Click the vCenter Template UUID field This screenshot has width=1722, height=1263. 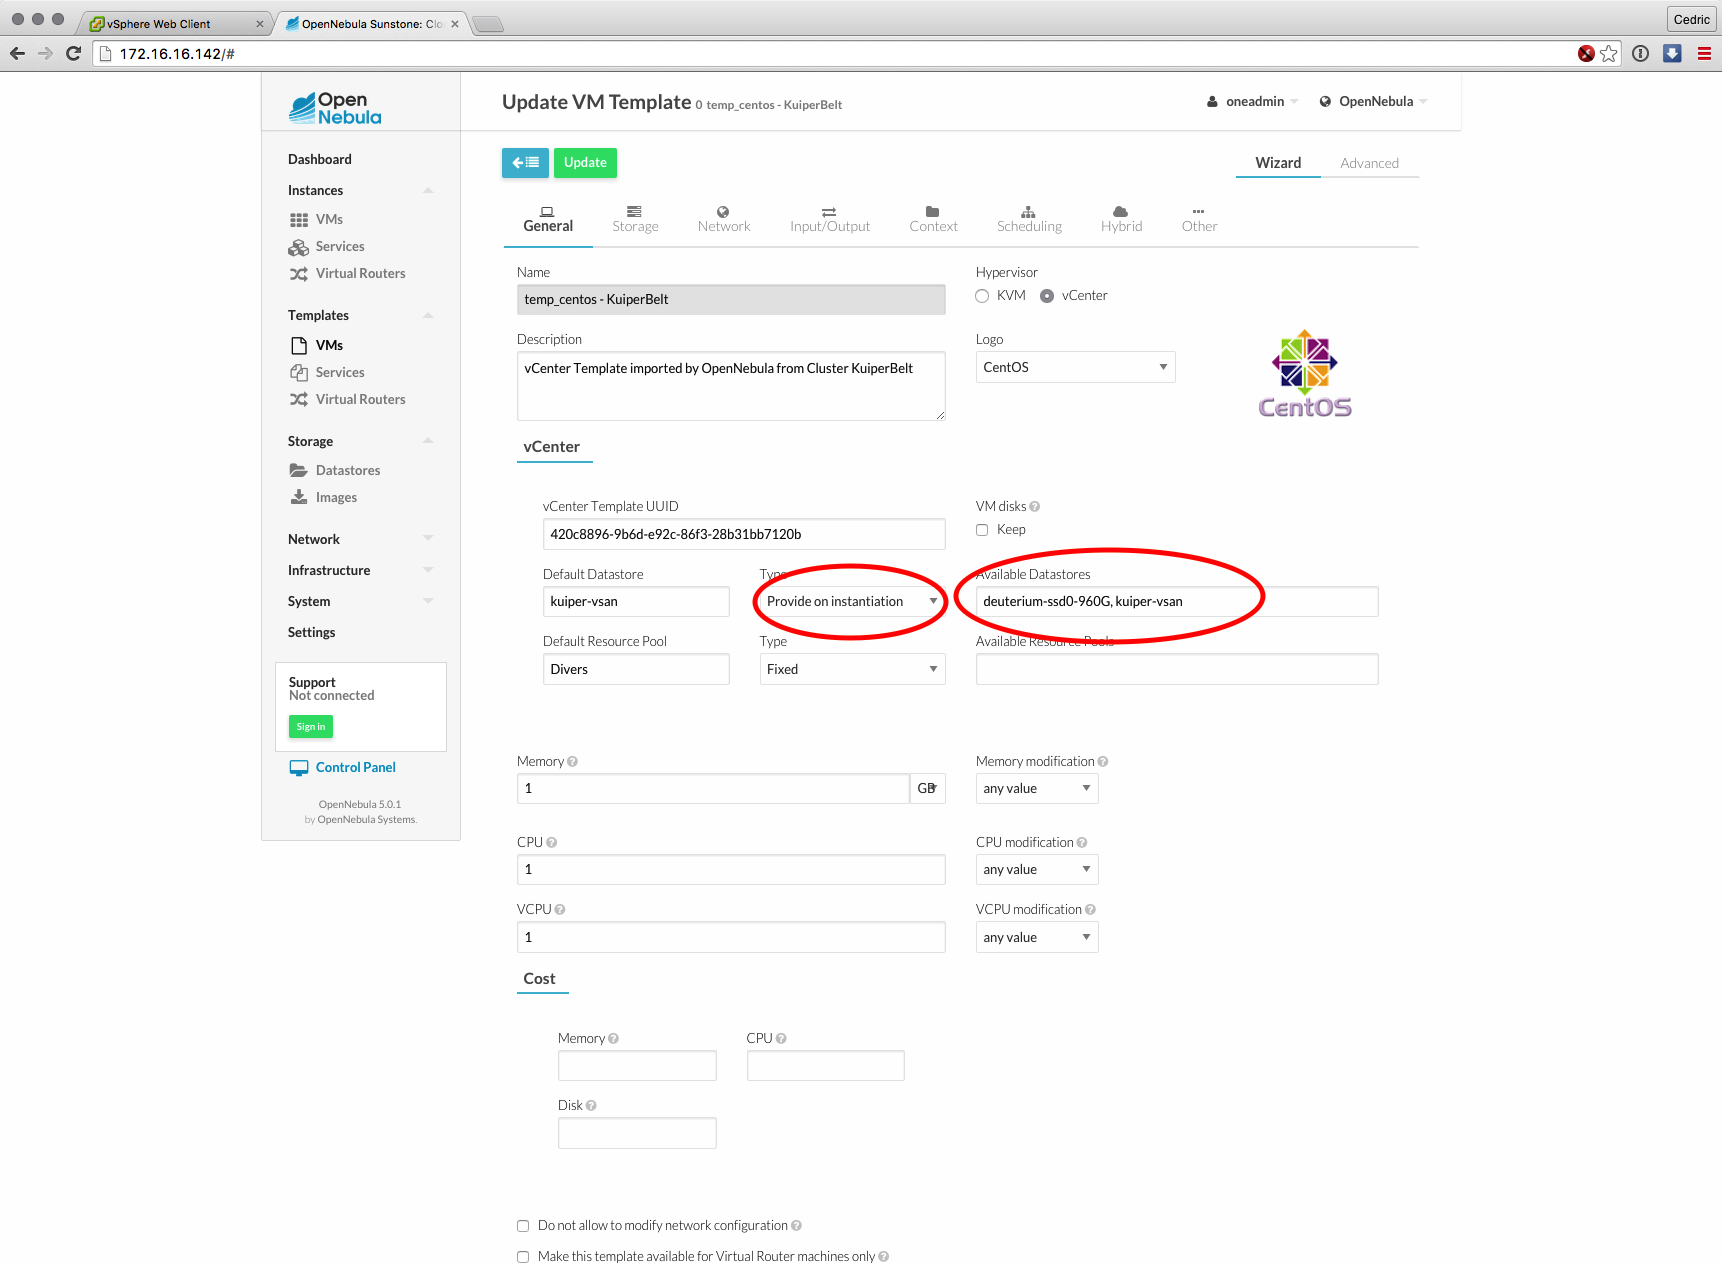pyautogui.click(x=743, y=534)
